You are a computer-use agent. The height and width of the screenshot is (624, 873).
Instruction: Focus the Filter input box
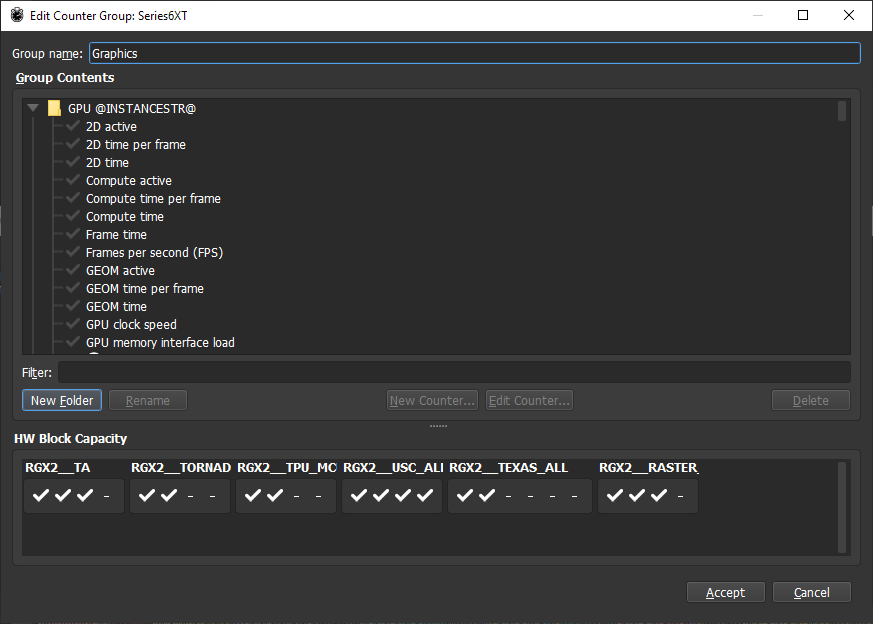pos(453,372)
